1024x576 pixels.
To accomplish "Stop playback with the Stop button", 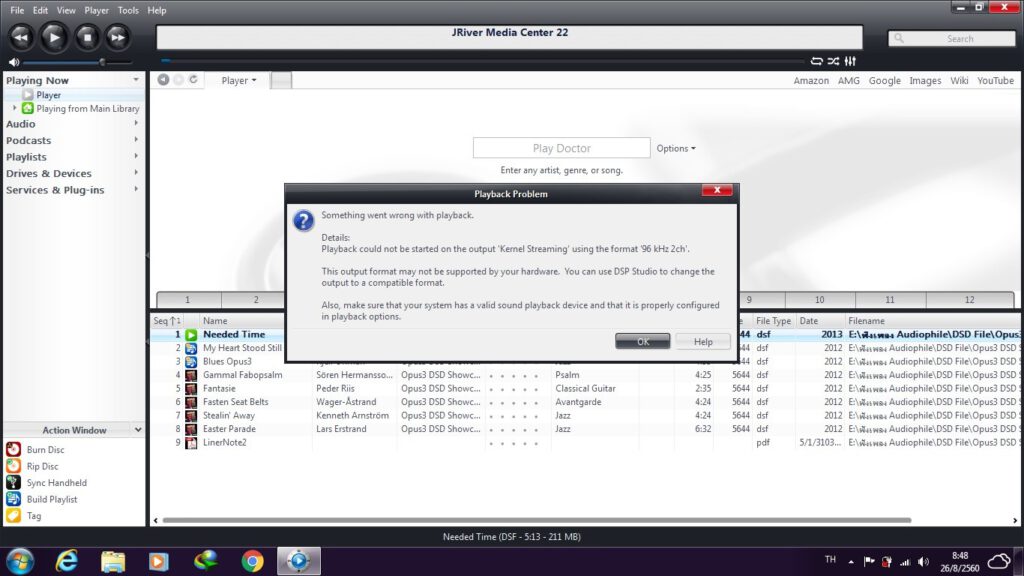I will pos(88,37).
